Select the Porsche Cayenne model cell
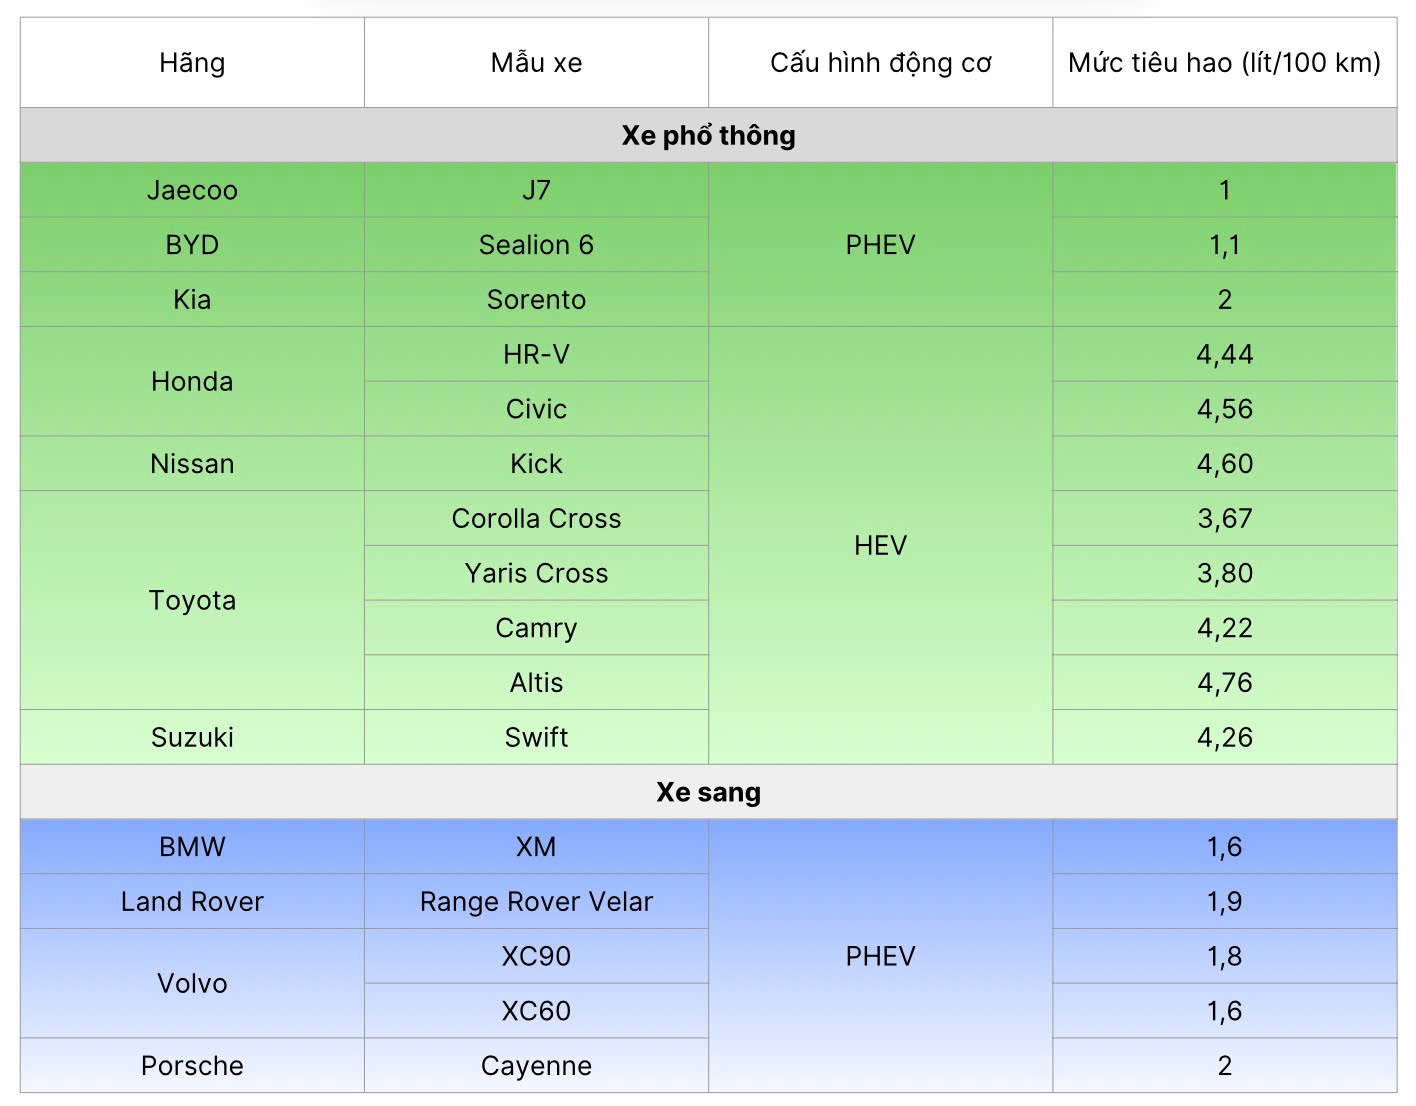The image size is (1416, 1106). coord(536,1065)
